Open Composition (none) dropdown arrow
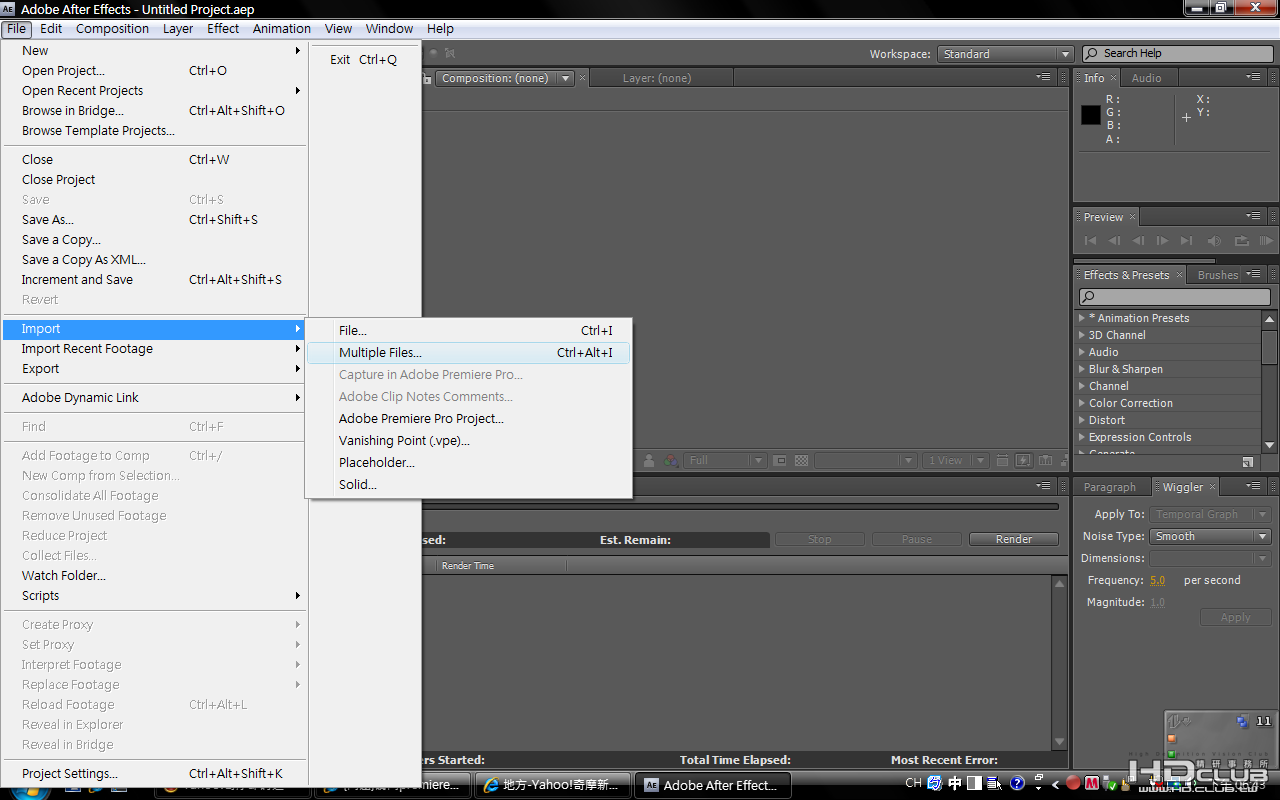This screenshot has height=800, width=1280. pyautogui.click(x=566, y=78)
